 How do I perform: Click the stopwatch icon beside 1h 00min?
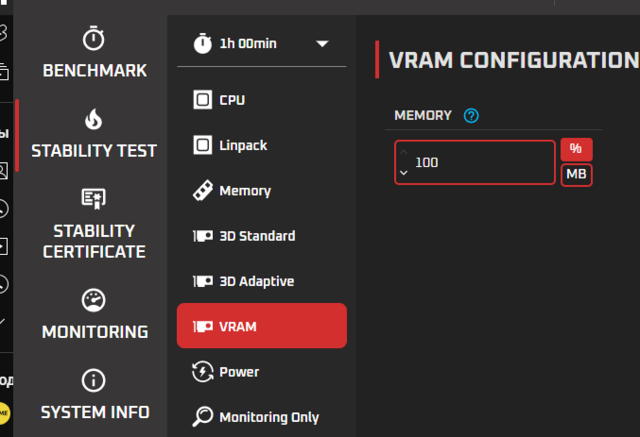pyautogui.click(x=203, y=44)
